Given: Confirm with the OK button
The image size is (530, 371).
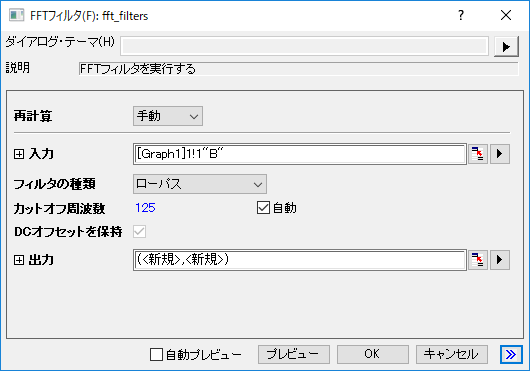Looking at the screenshot, I should tap(373, 354).
